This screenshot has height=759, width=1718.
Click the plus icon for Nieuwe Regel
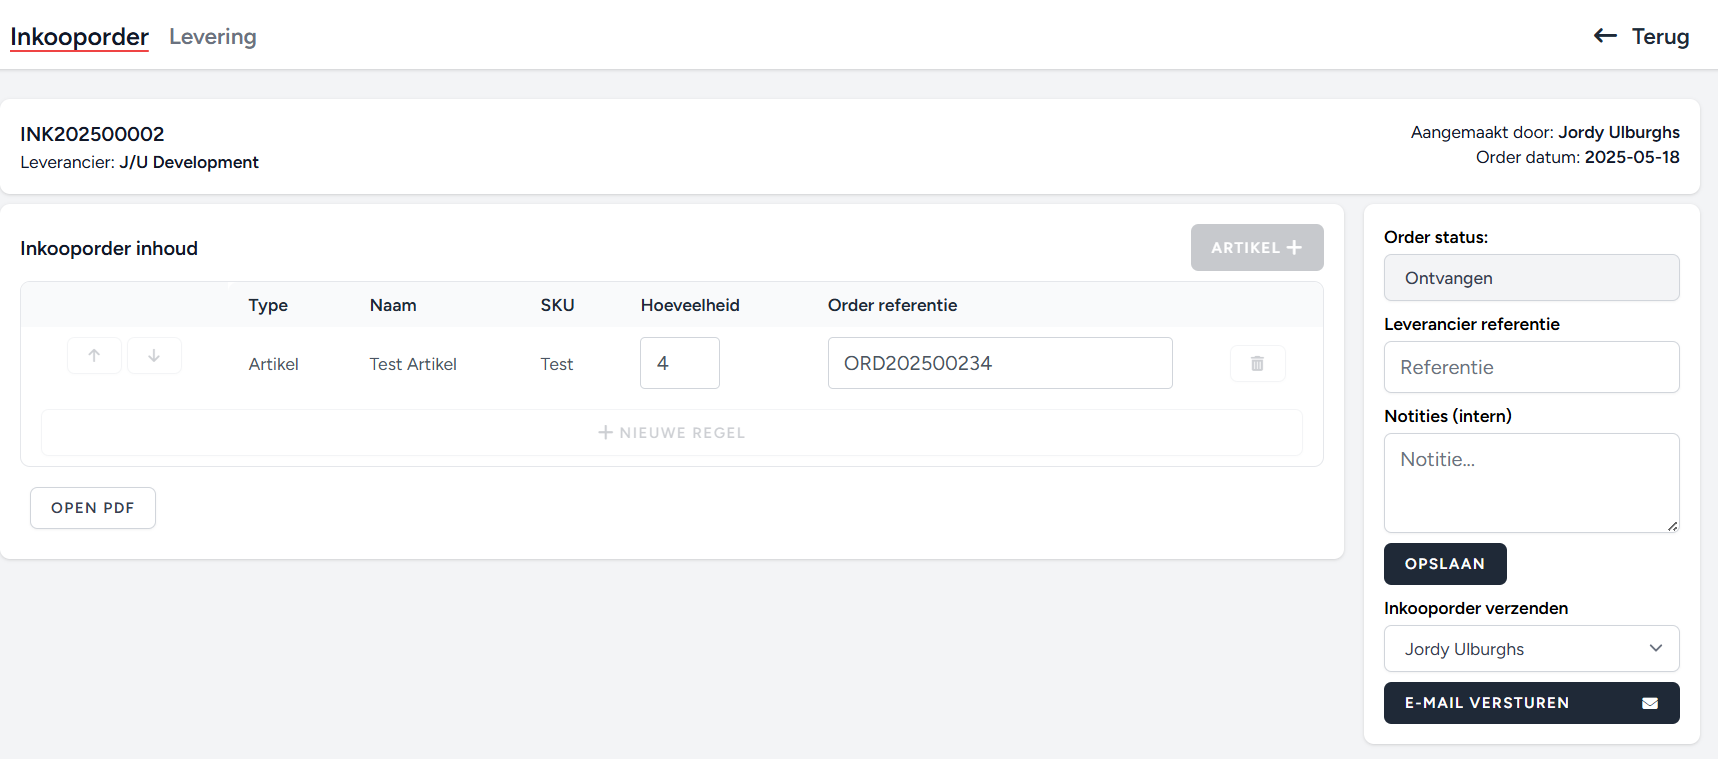[605, 433]
